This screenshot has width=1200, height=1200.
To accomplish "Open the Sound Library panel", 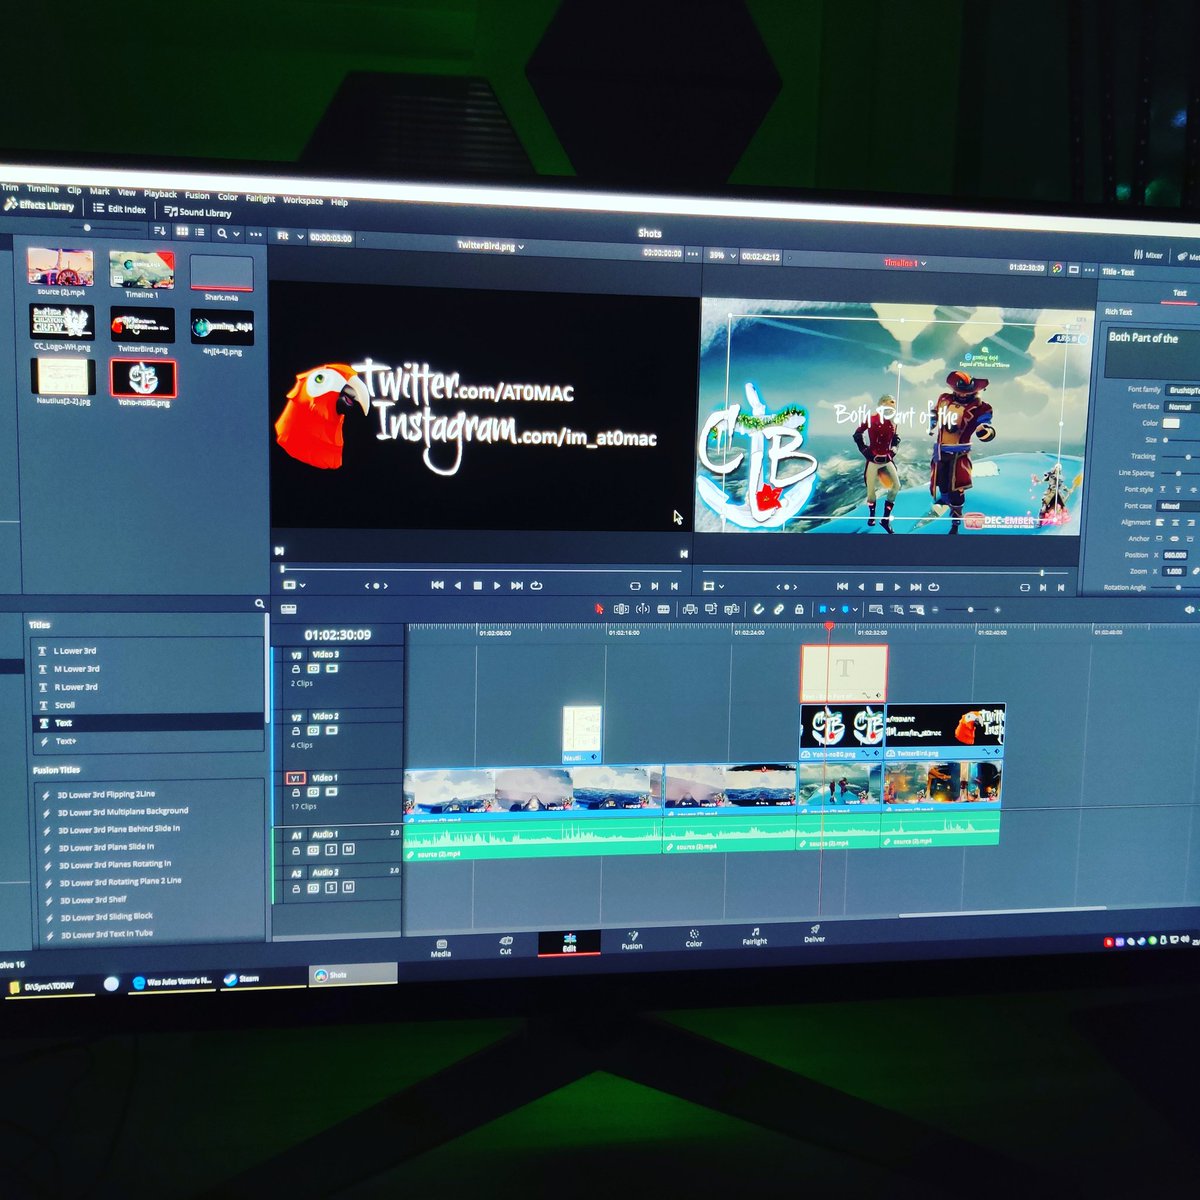I will (198, 212).
